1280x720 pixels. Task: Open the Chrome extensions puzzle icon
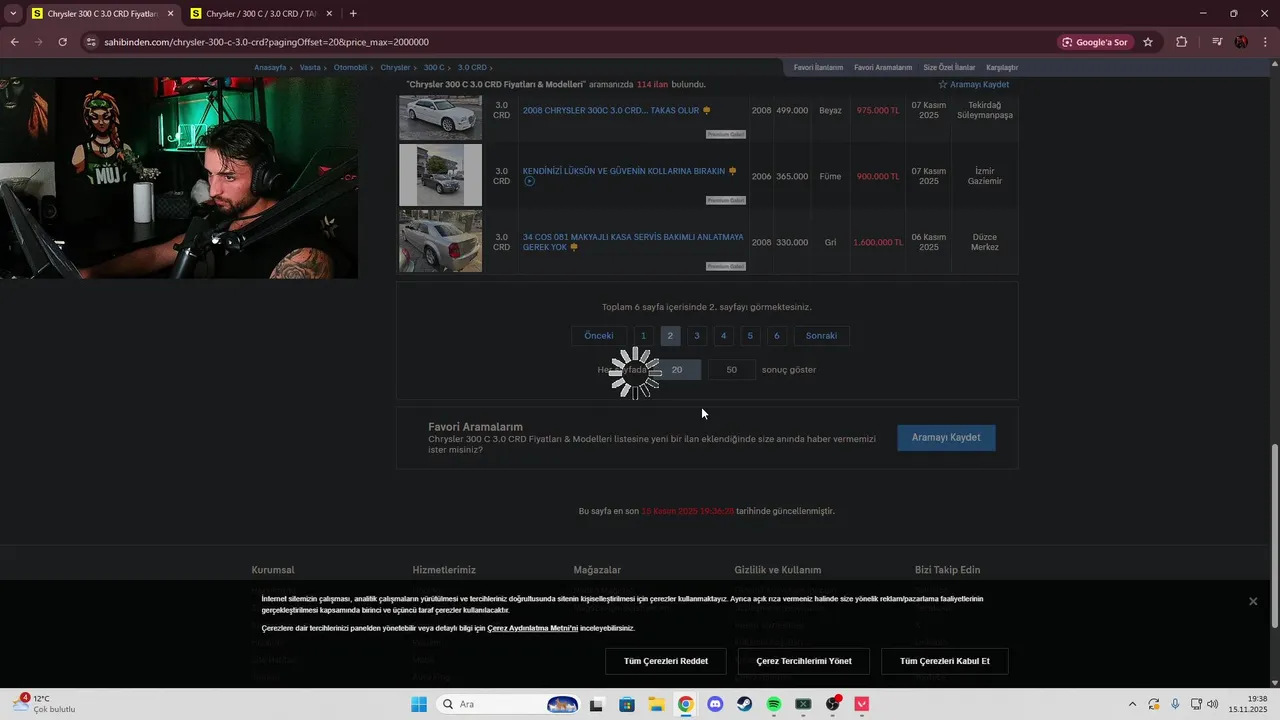click(1181, 42)
